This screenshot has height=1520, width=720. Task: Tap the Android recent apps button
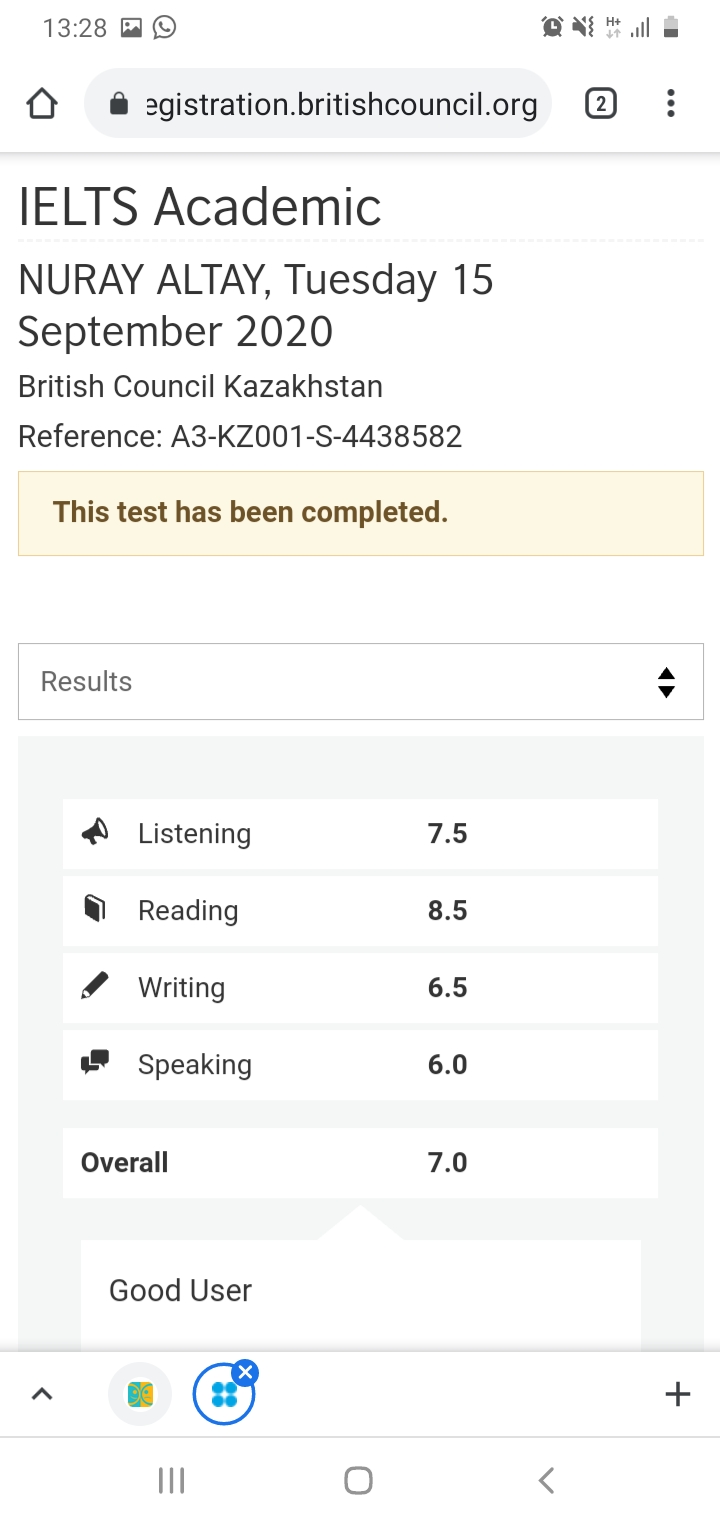[x=172, y=1480]
